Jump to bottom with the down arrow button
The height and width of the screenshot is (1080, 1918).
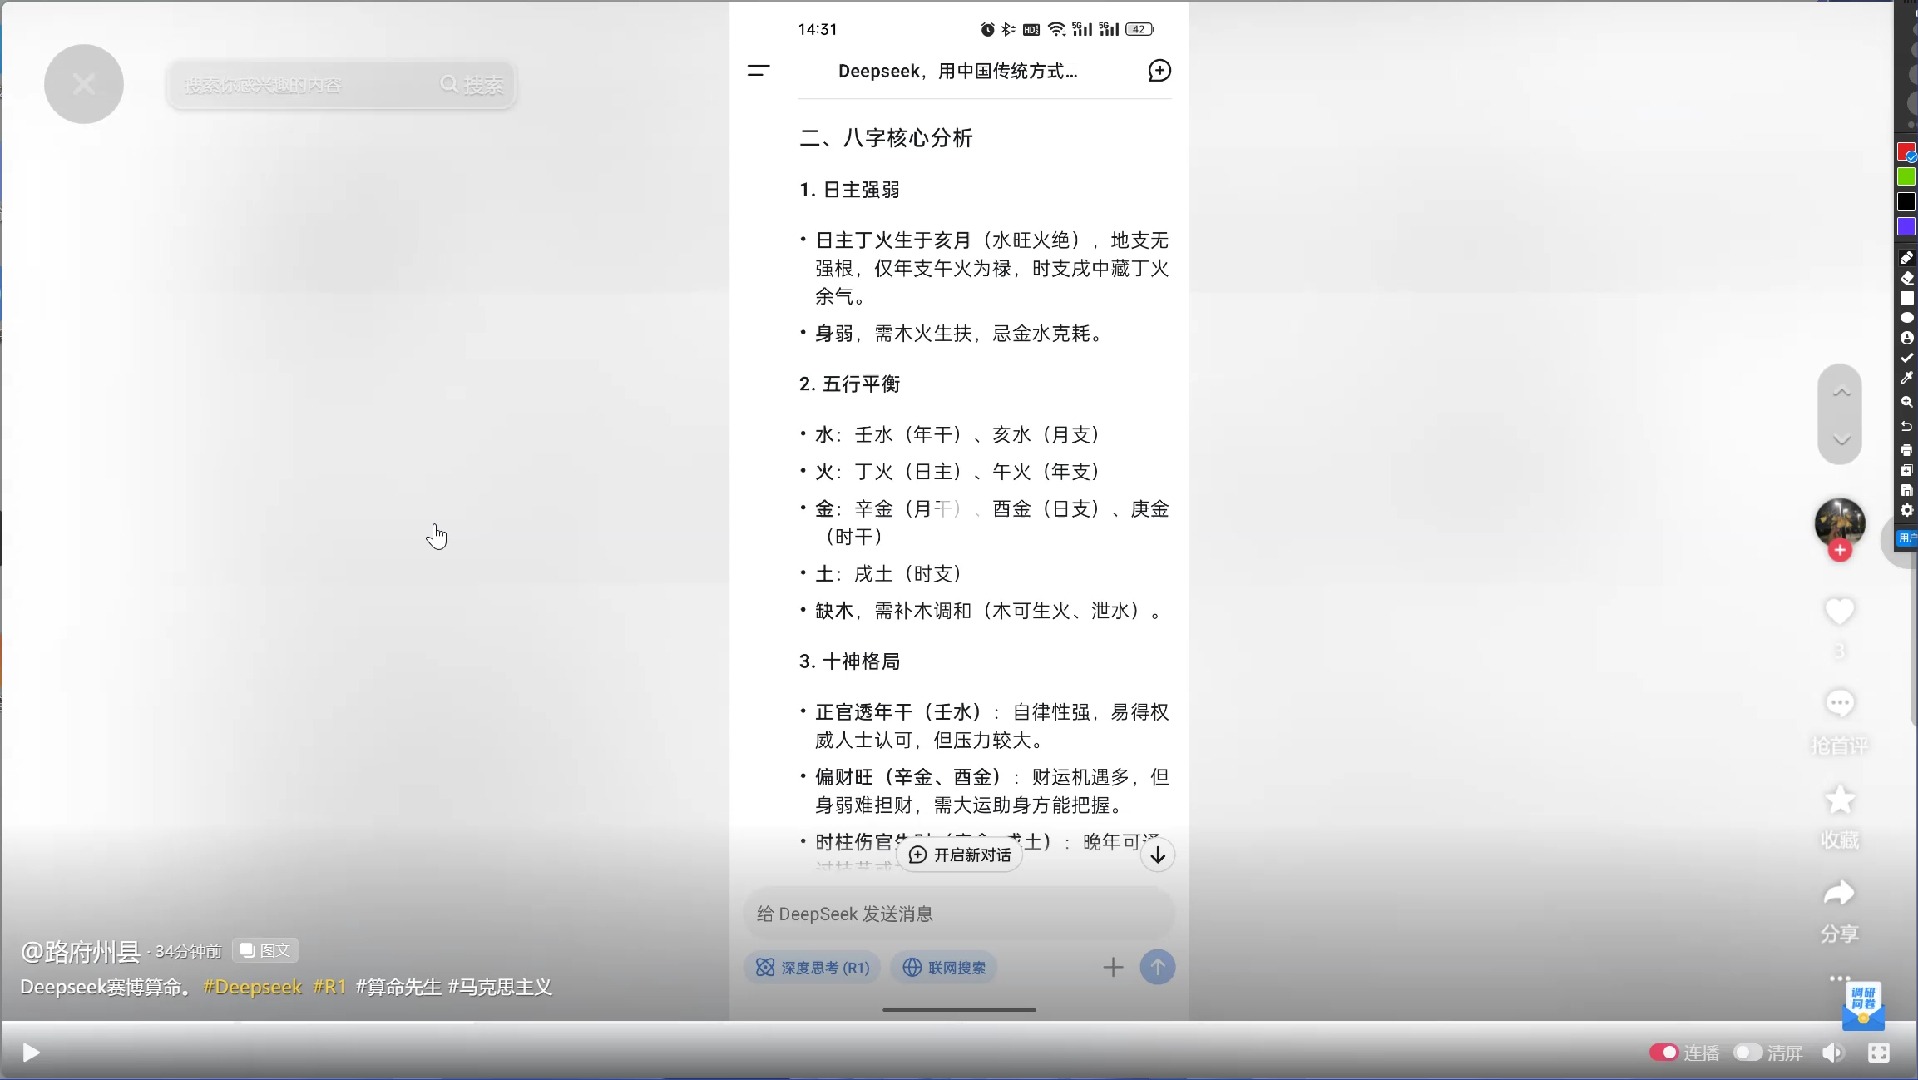pyautogui.click(x=1157, y=855)
